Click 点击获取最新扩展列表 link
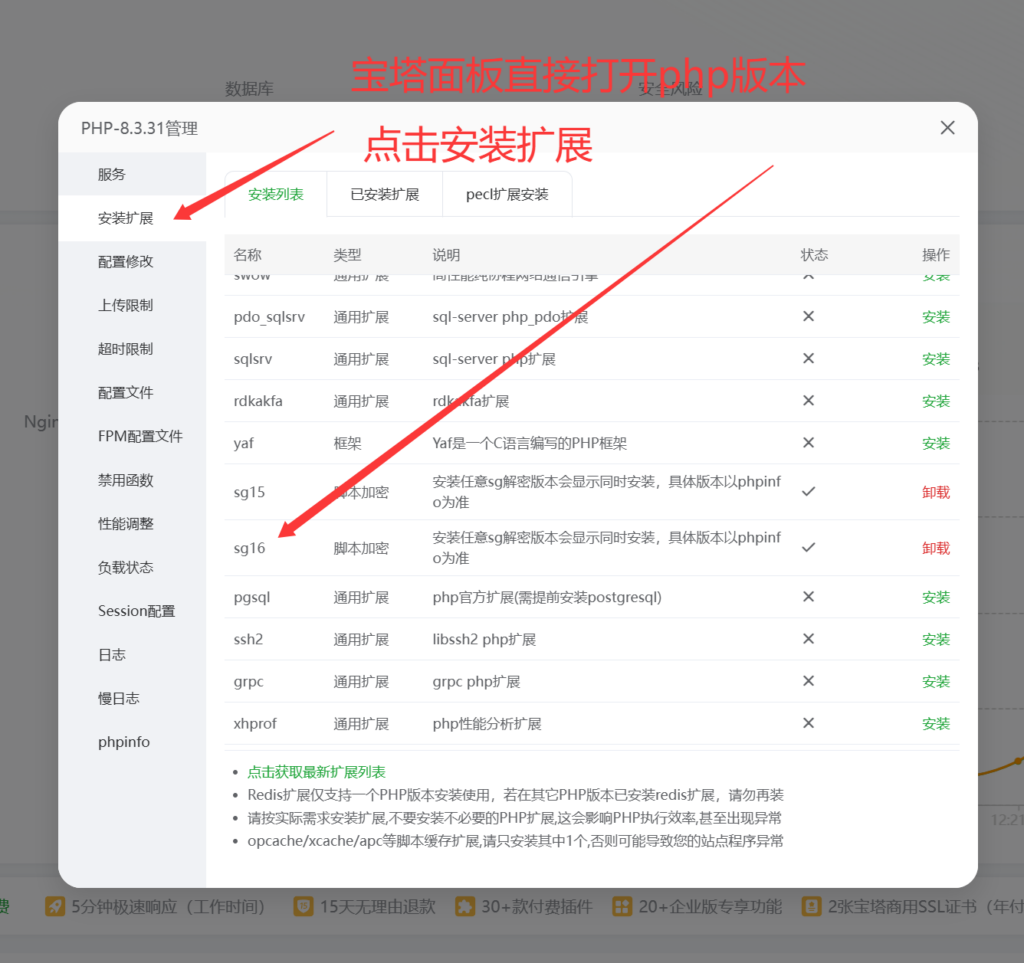Viewport: 1024px width, 963px height. tap(317, 772)
